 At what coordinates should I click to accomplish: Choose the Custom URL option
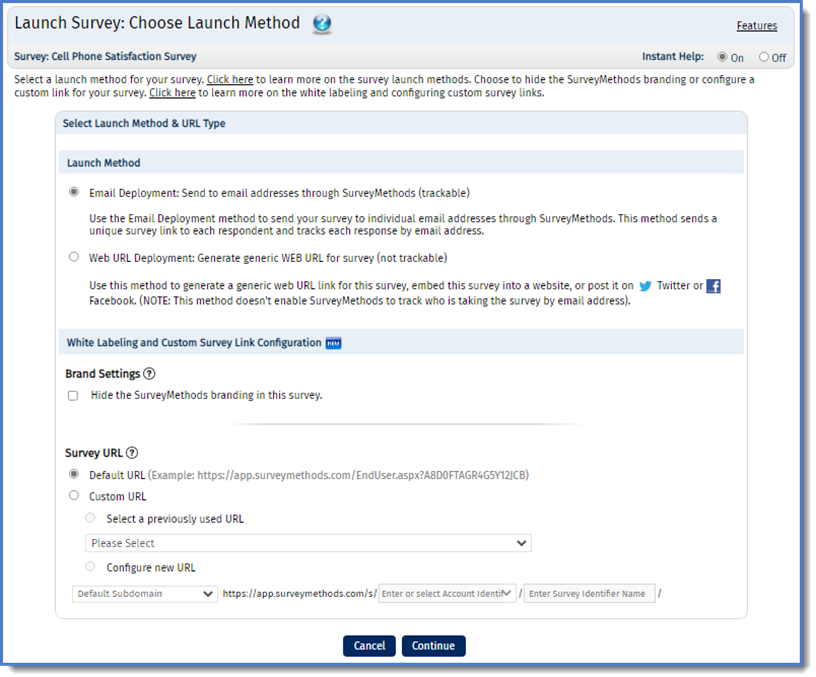[x=74, y=495]
